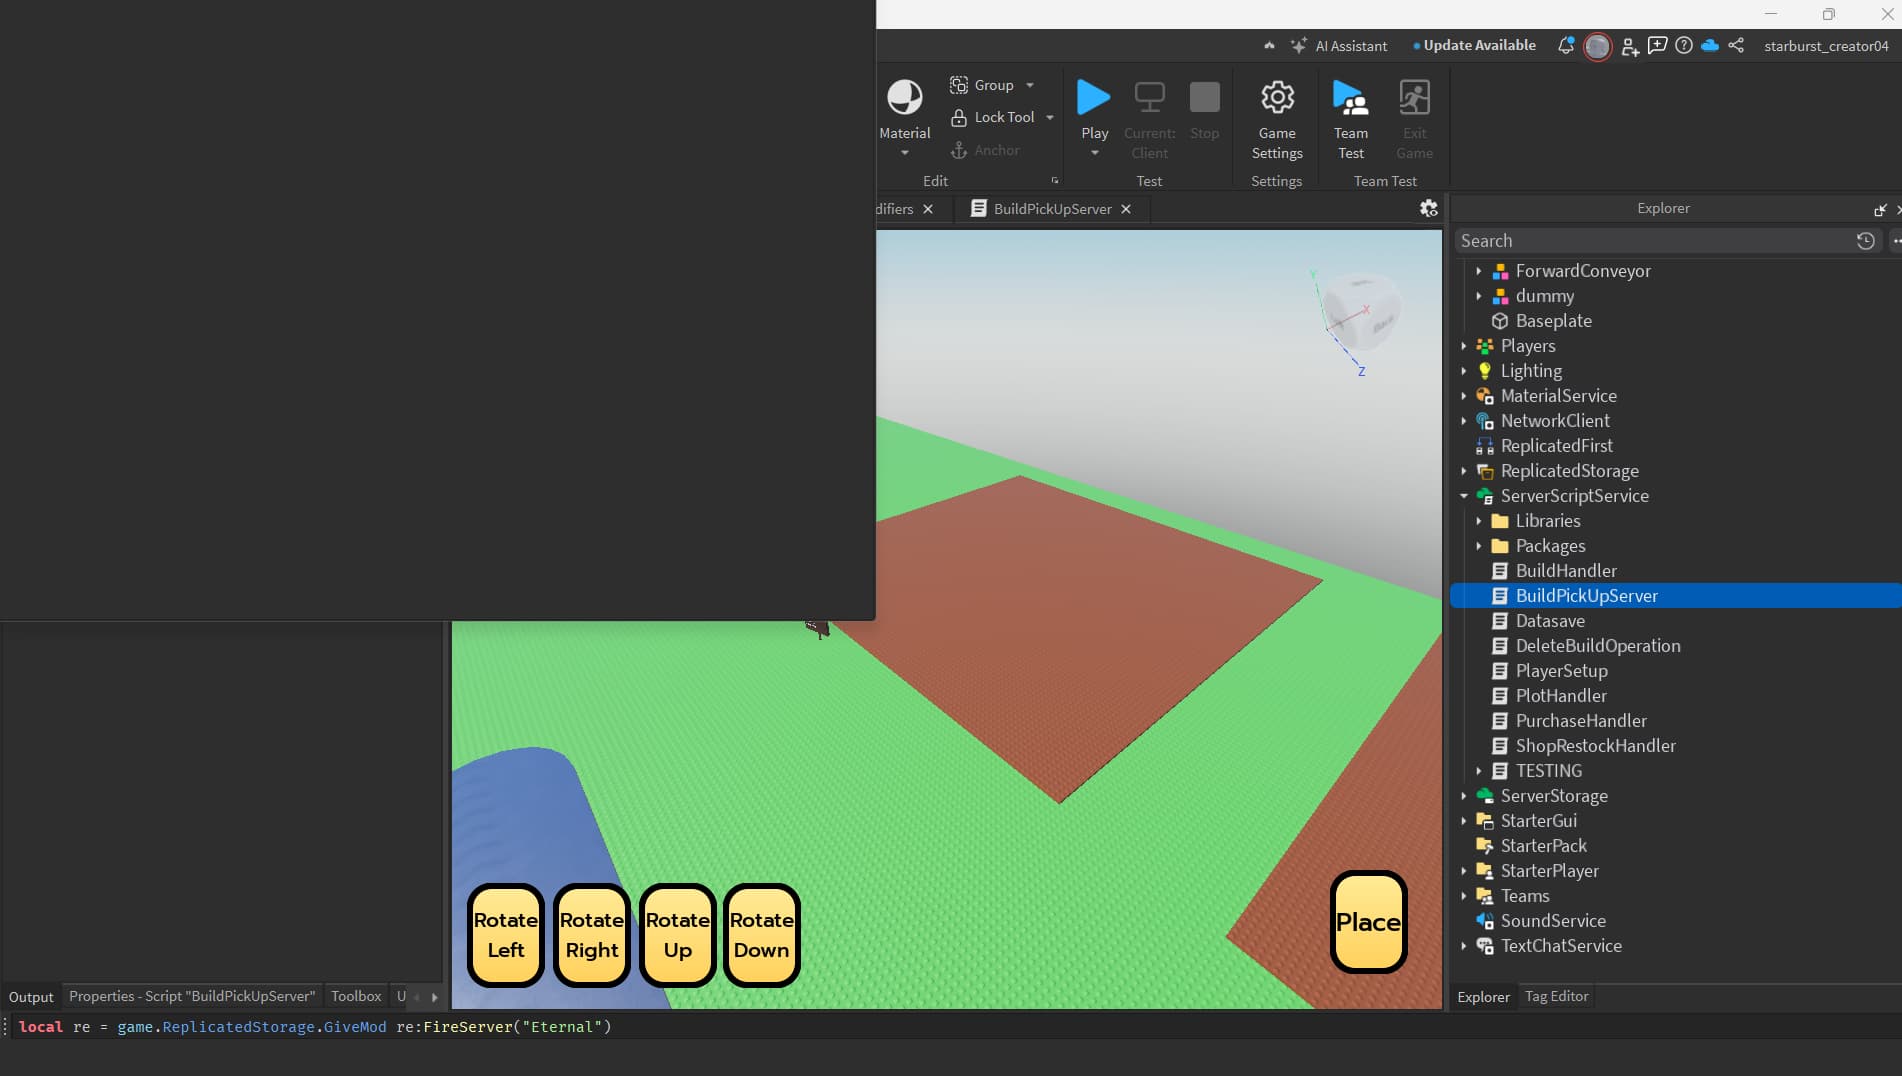The image size is (1902, 1076).
Task: Switch to the Toolbox tab
Action: 355,996
